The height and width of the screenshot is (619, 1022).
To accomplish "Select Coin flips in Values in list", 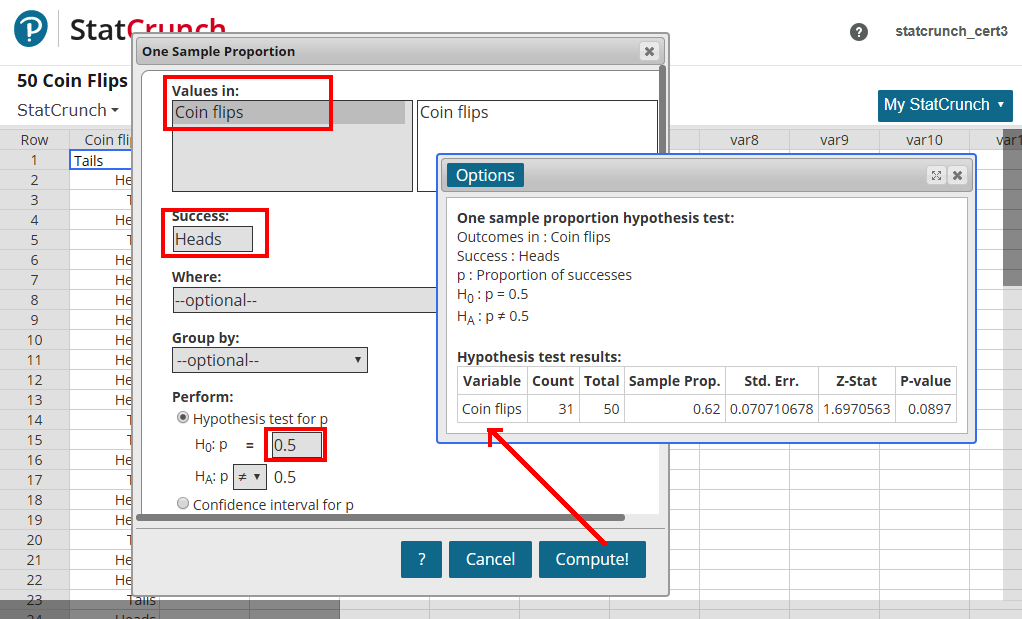I will [288, 113].
